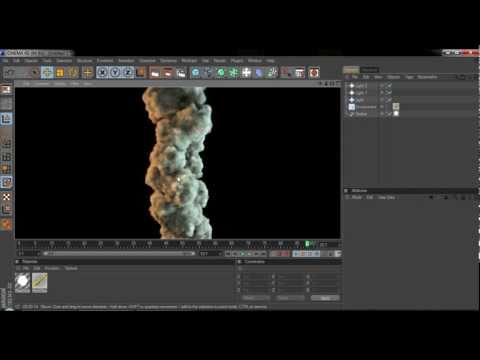Open the size mode dropdown in Coordinates panel
Viewport: 480px width, 360px height.
pos(290,298)
